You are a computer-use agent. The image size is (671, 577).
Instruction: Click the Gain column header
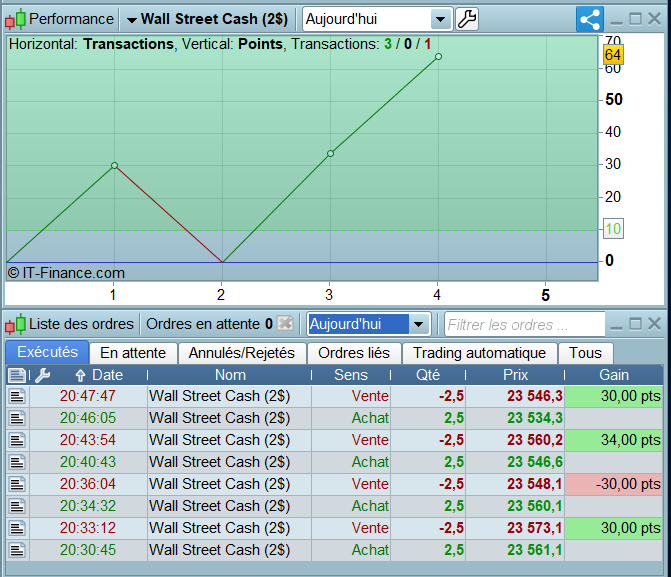[x=614, y=375]
